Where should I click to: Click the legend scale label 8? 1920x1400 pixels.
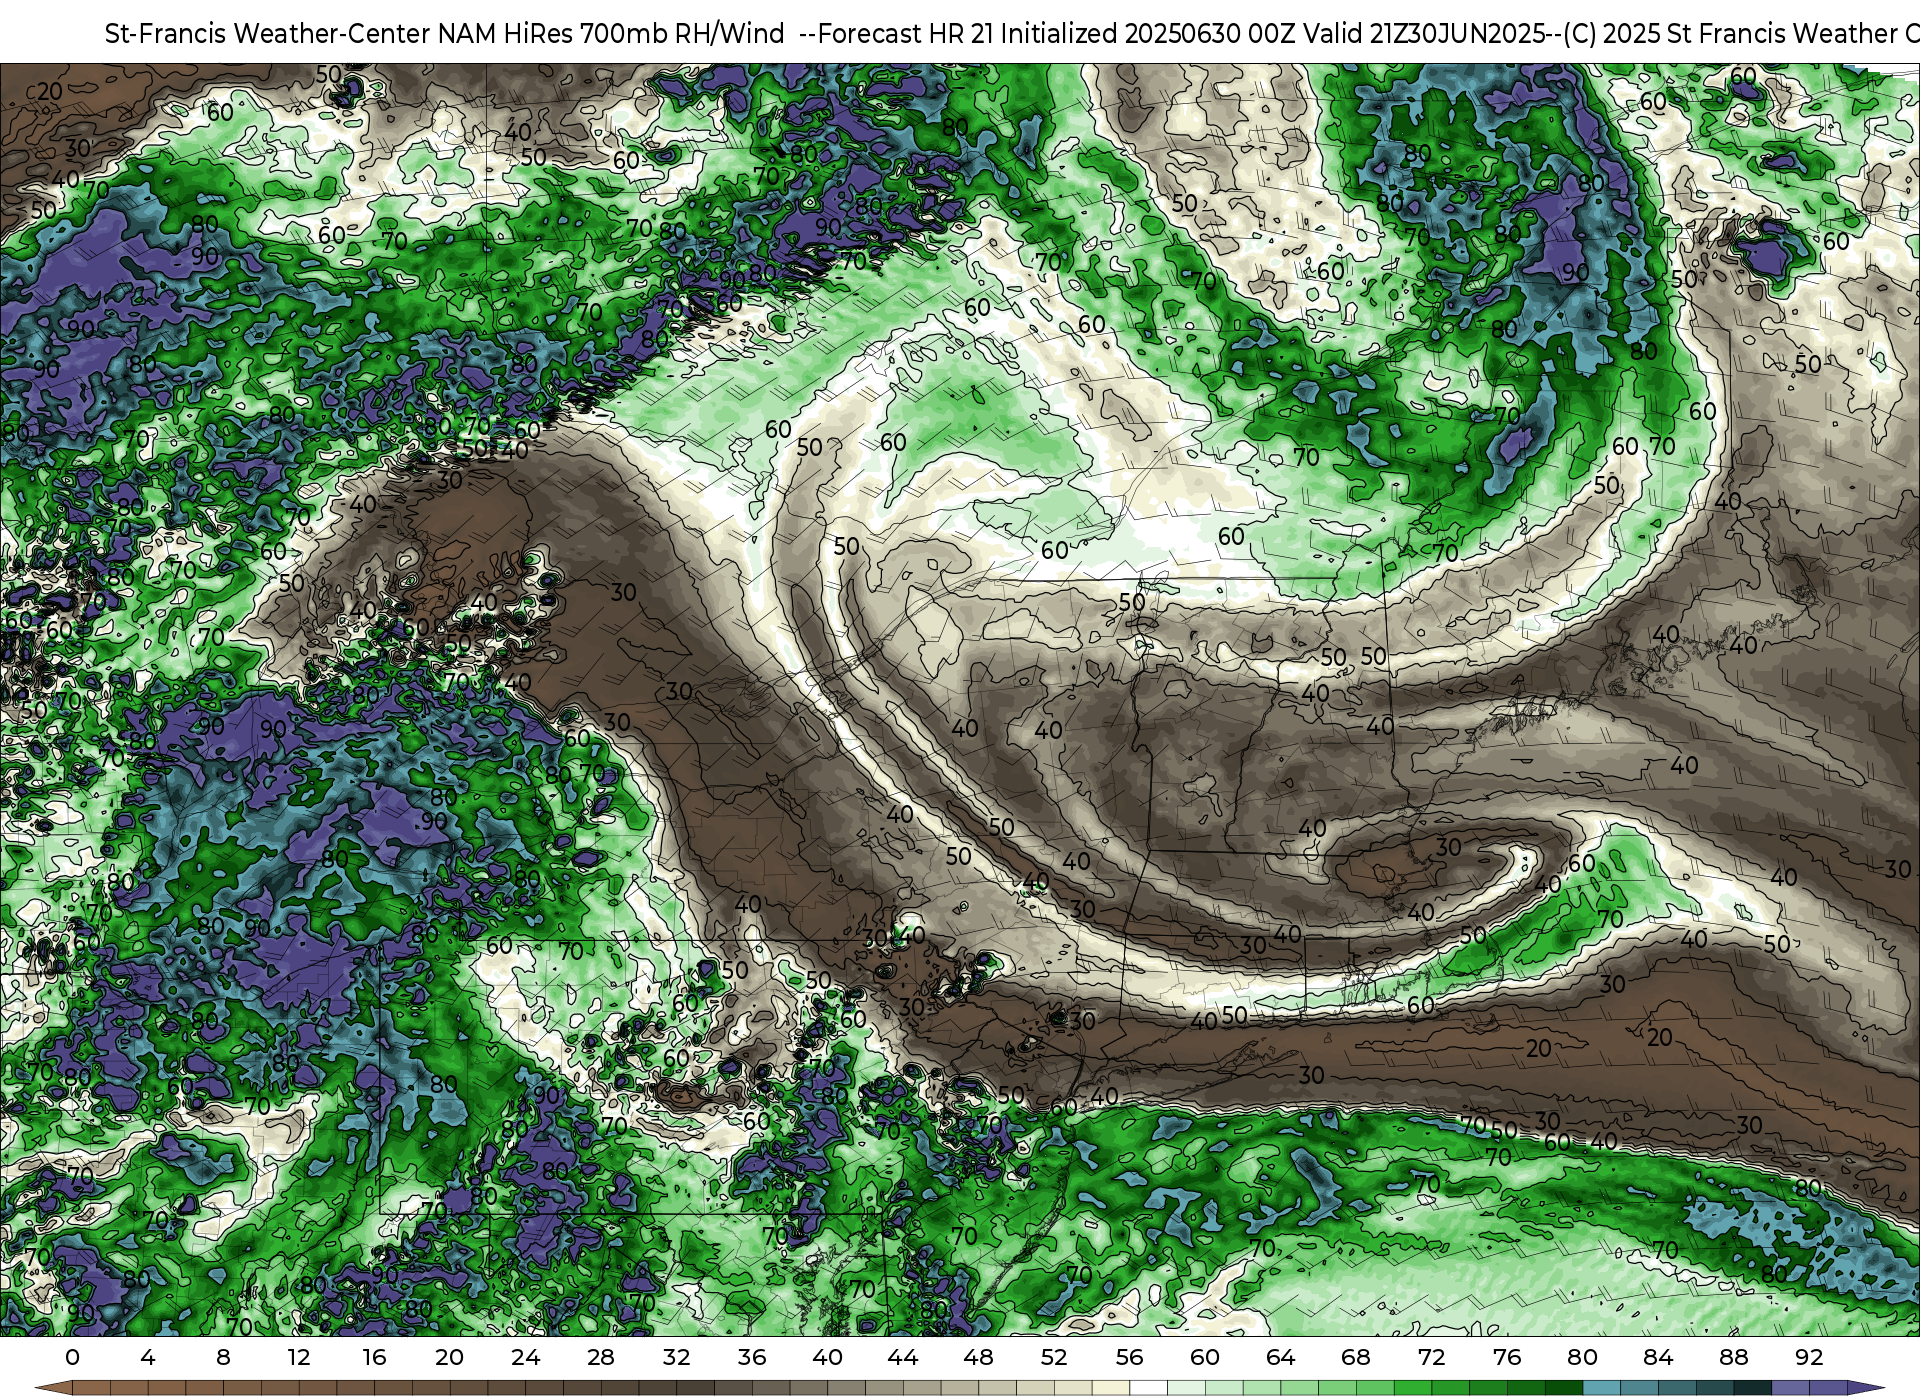click(x=223, y=1357)
